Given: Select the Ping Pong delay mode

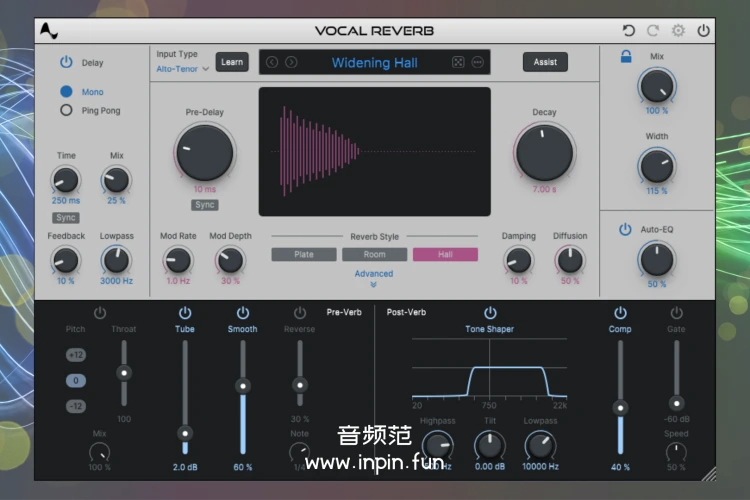Looking at the screenshot, I should (x=67, y=110).
